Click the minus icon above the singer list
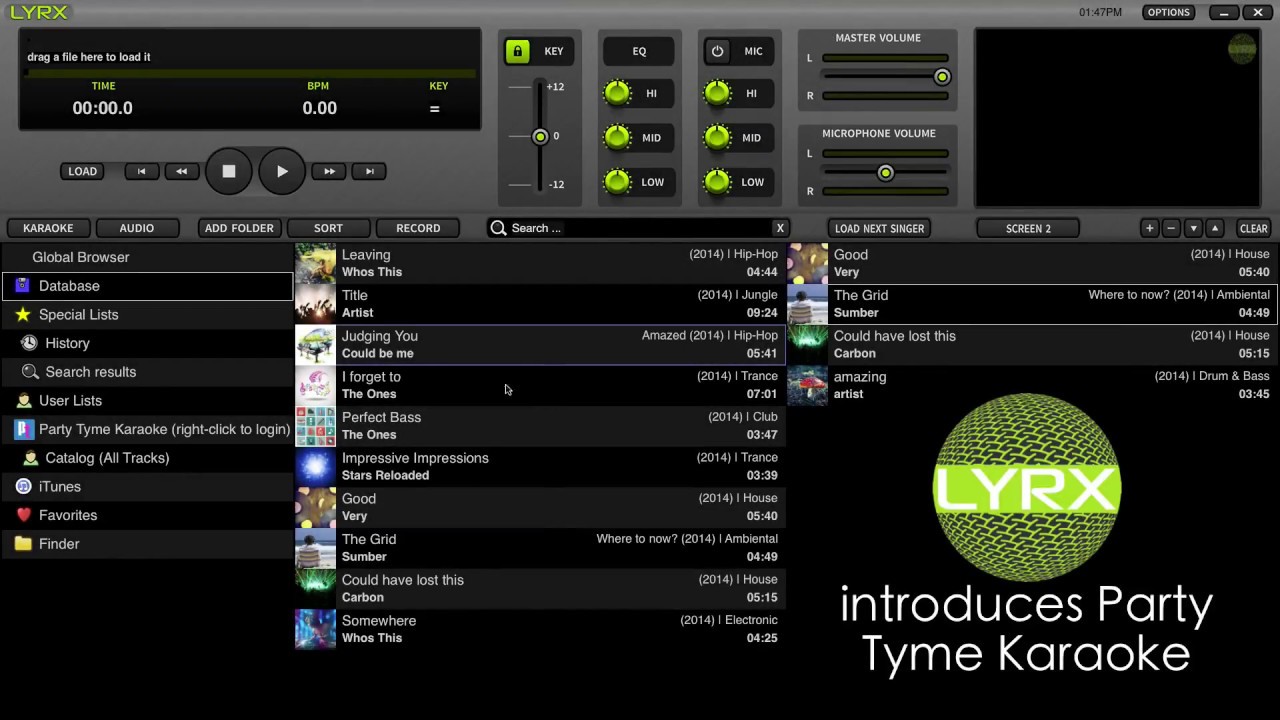The height and width of the screenshot is (720, 1280). tap(1171, 228)
